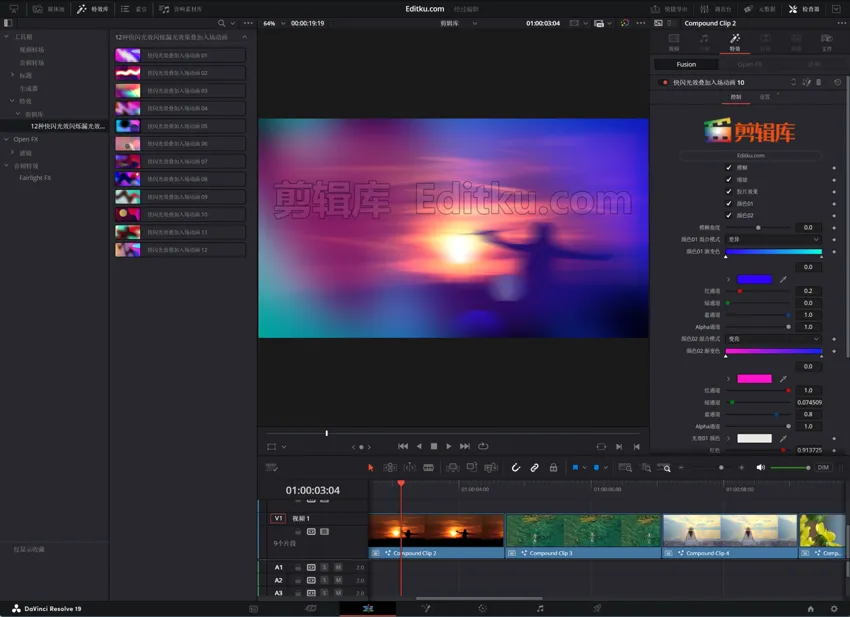Open the Effects magic wand tab in Inspector
850x617 pixels.
735,42
